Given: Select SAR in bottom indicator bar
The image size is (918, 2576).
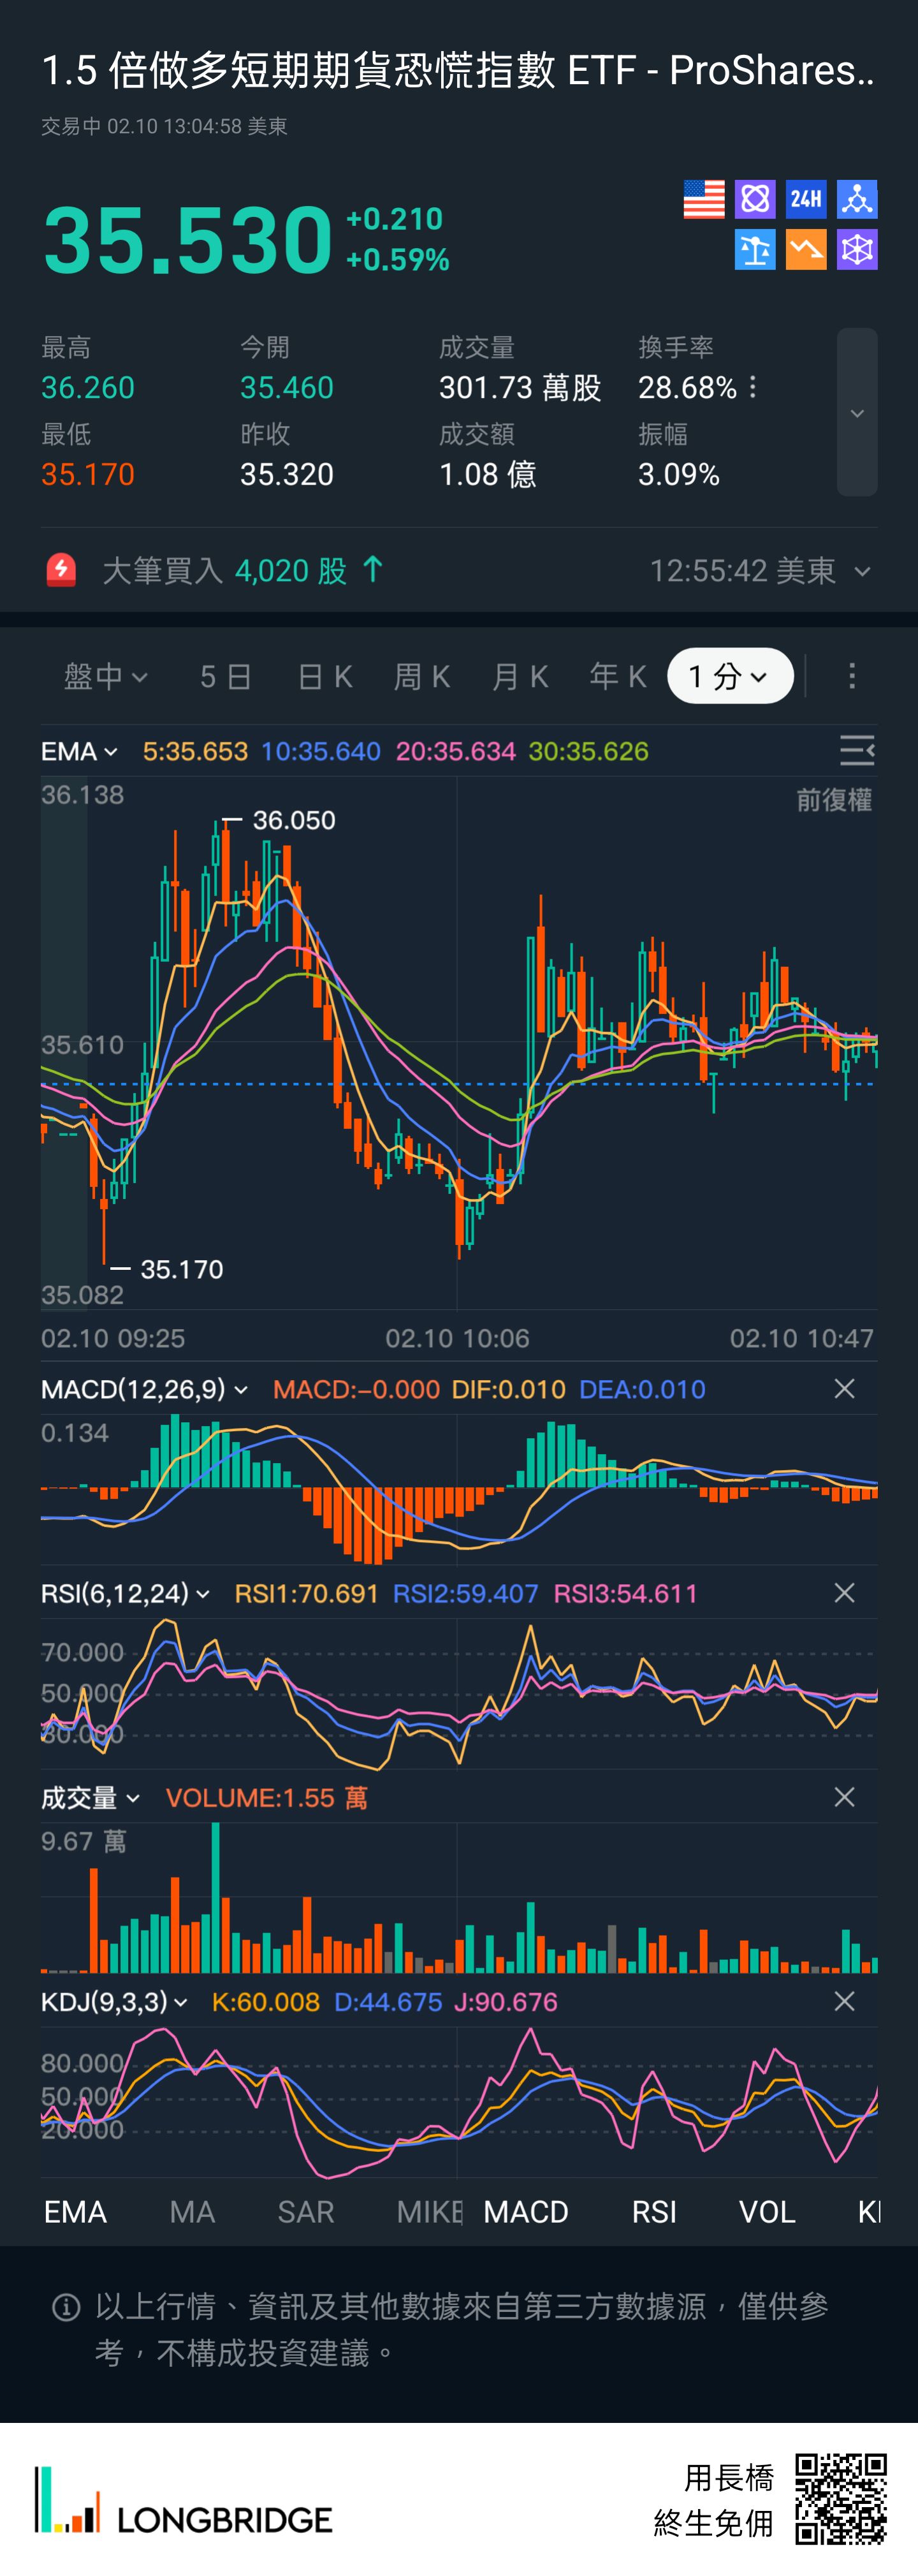Looking at the screenshot, I should pyautogui.click(x=306, y=2212).
